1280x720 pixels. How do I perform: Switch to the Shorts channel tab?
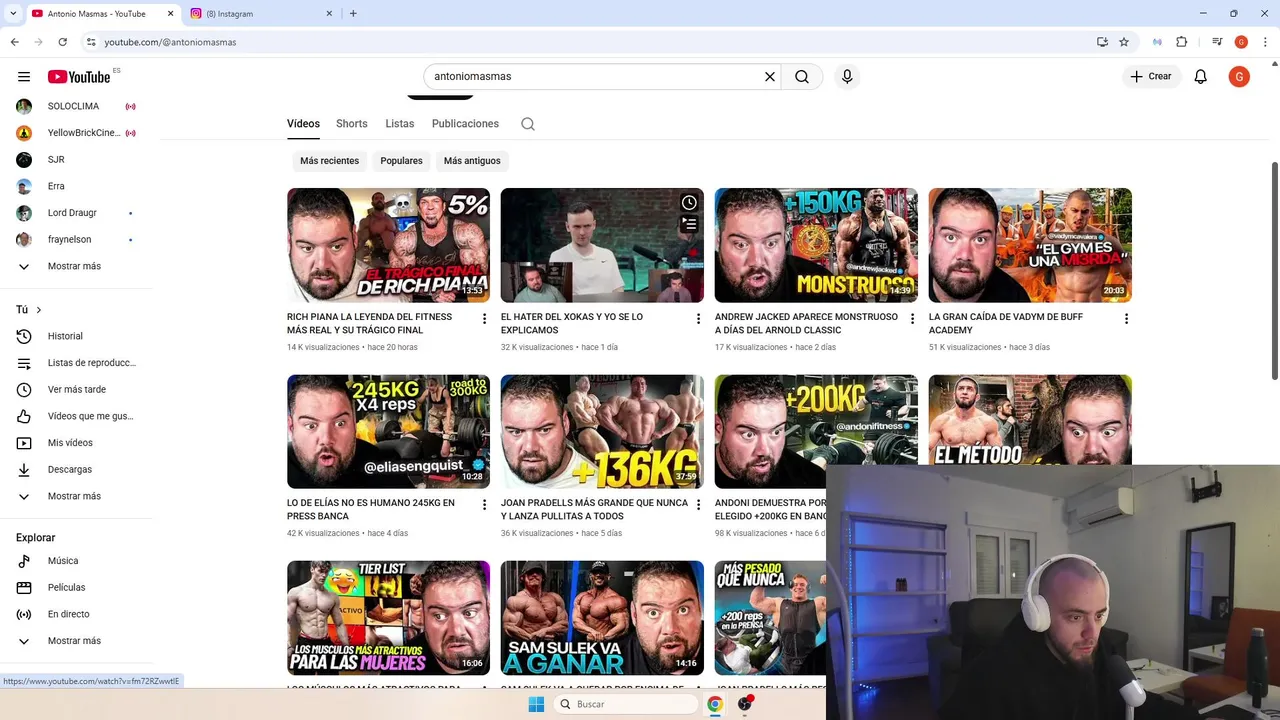pos(352,124)
